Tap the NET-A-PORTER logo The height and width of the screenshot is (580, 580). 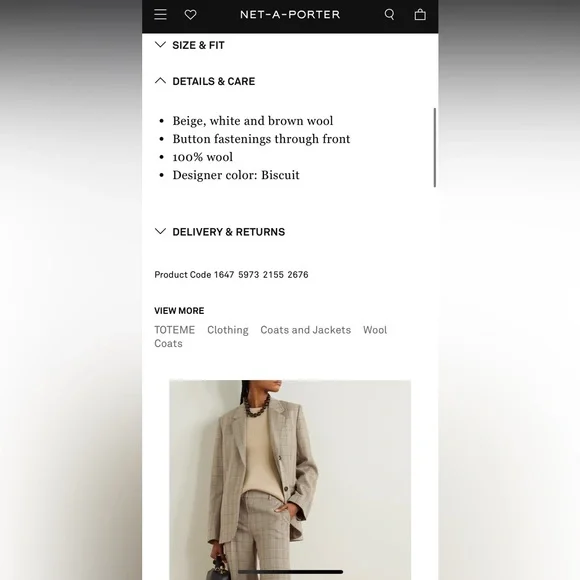coord(290,14)
